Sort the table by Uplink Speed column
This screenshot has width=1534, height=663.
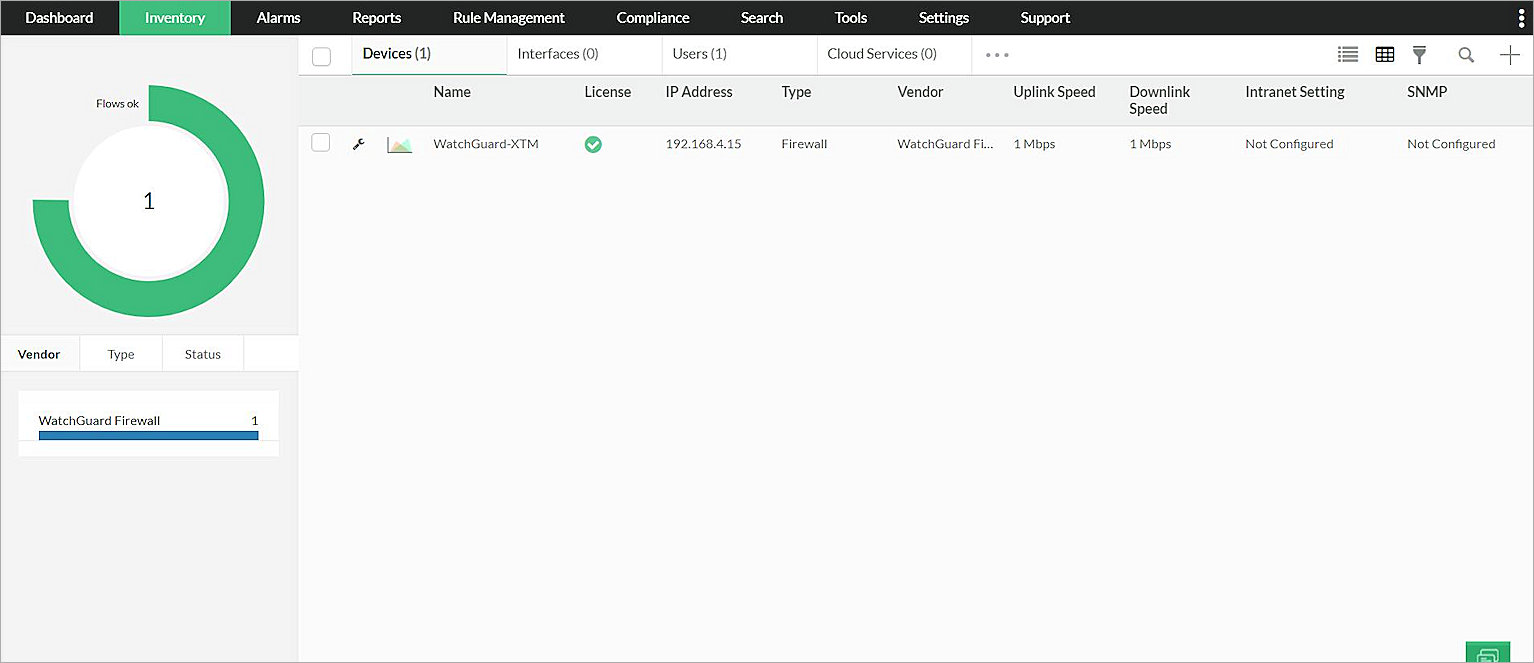click(x=1054, y=92)
